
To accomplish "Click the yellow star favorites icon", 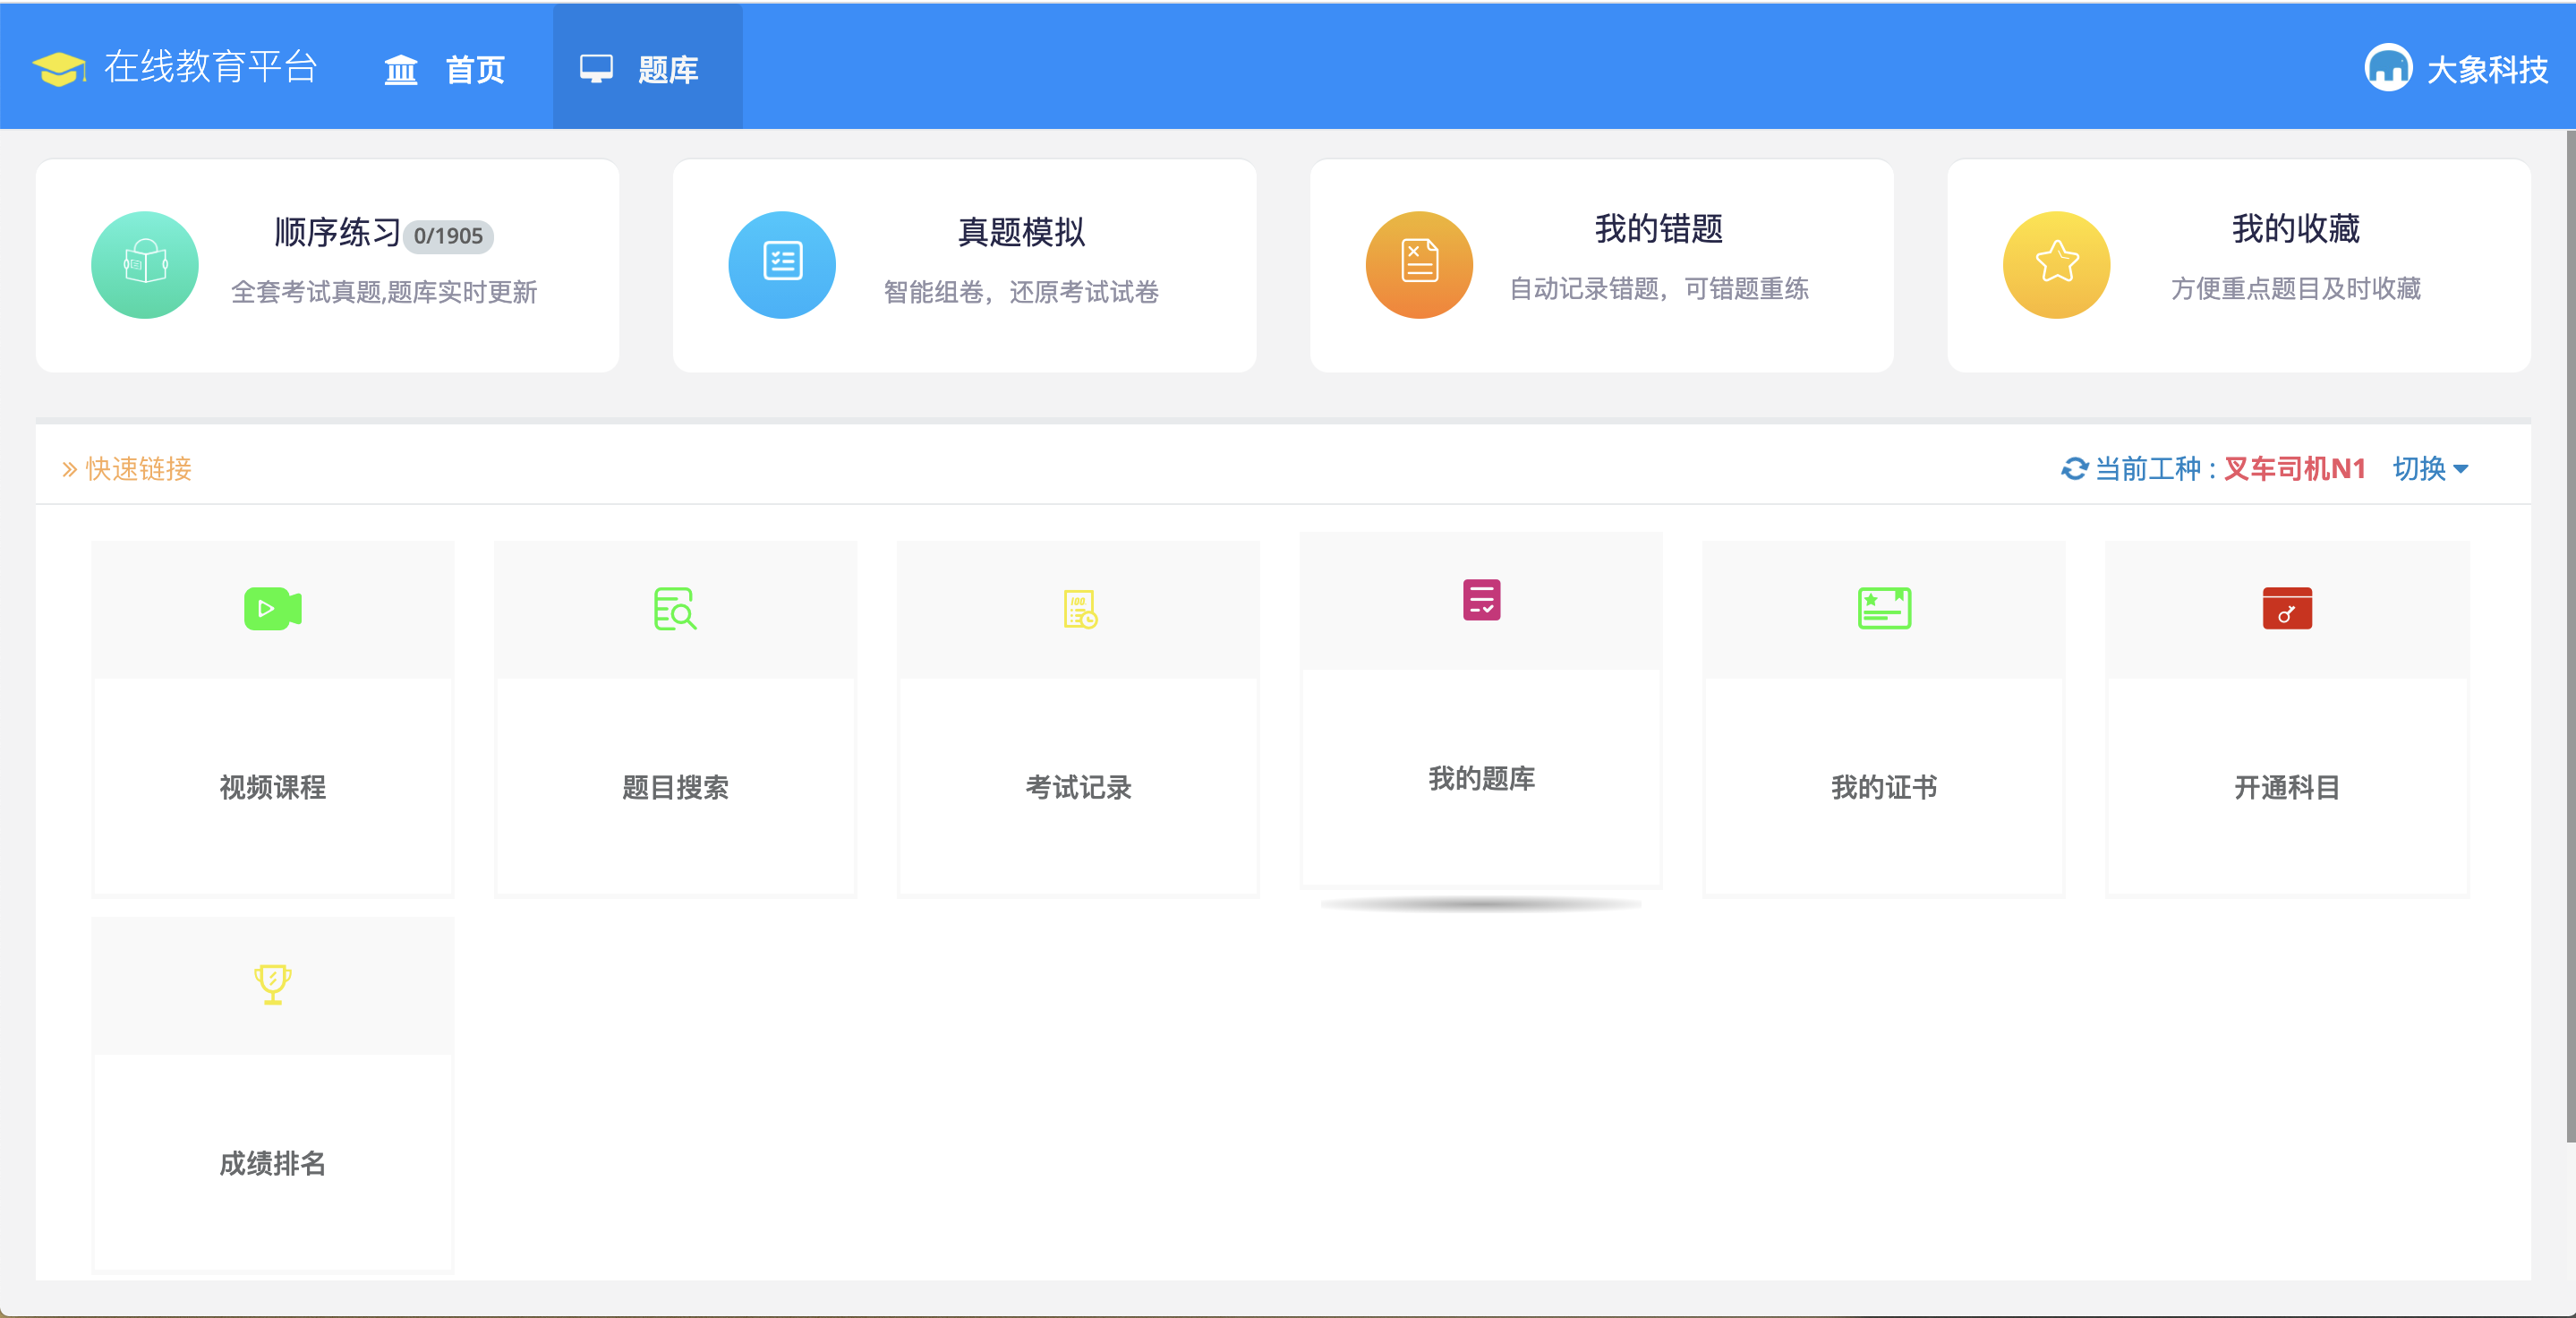I will [x=2056, y=265].
